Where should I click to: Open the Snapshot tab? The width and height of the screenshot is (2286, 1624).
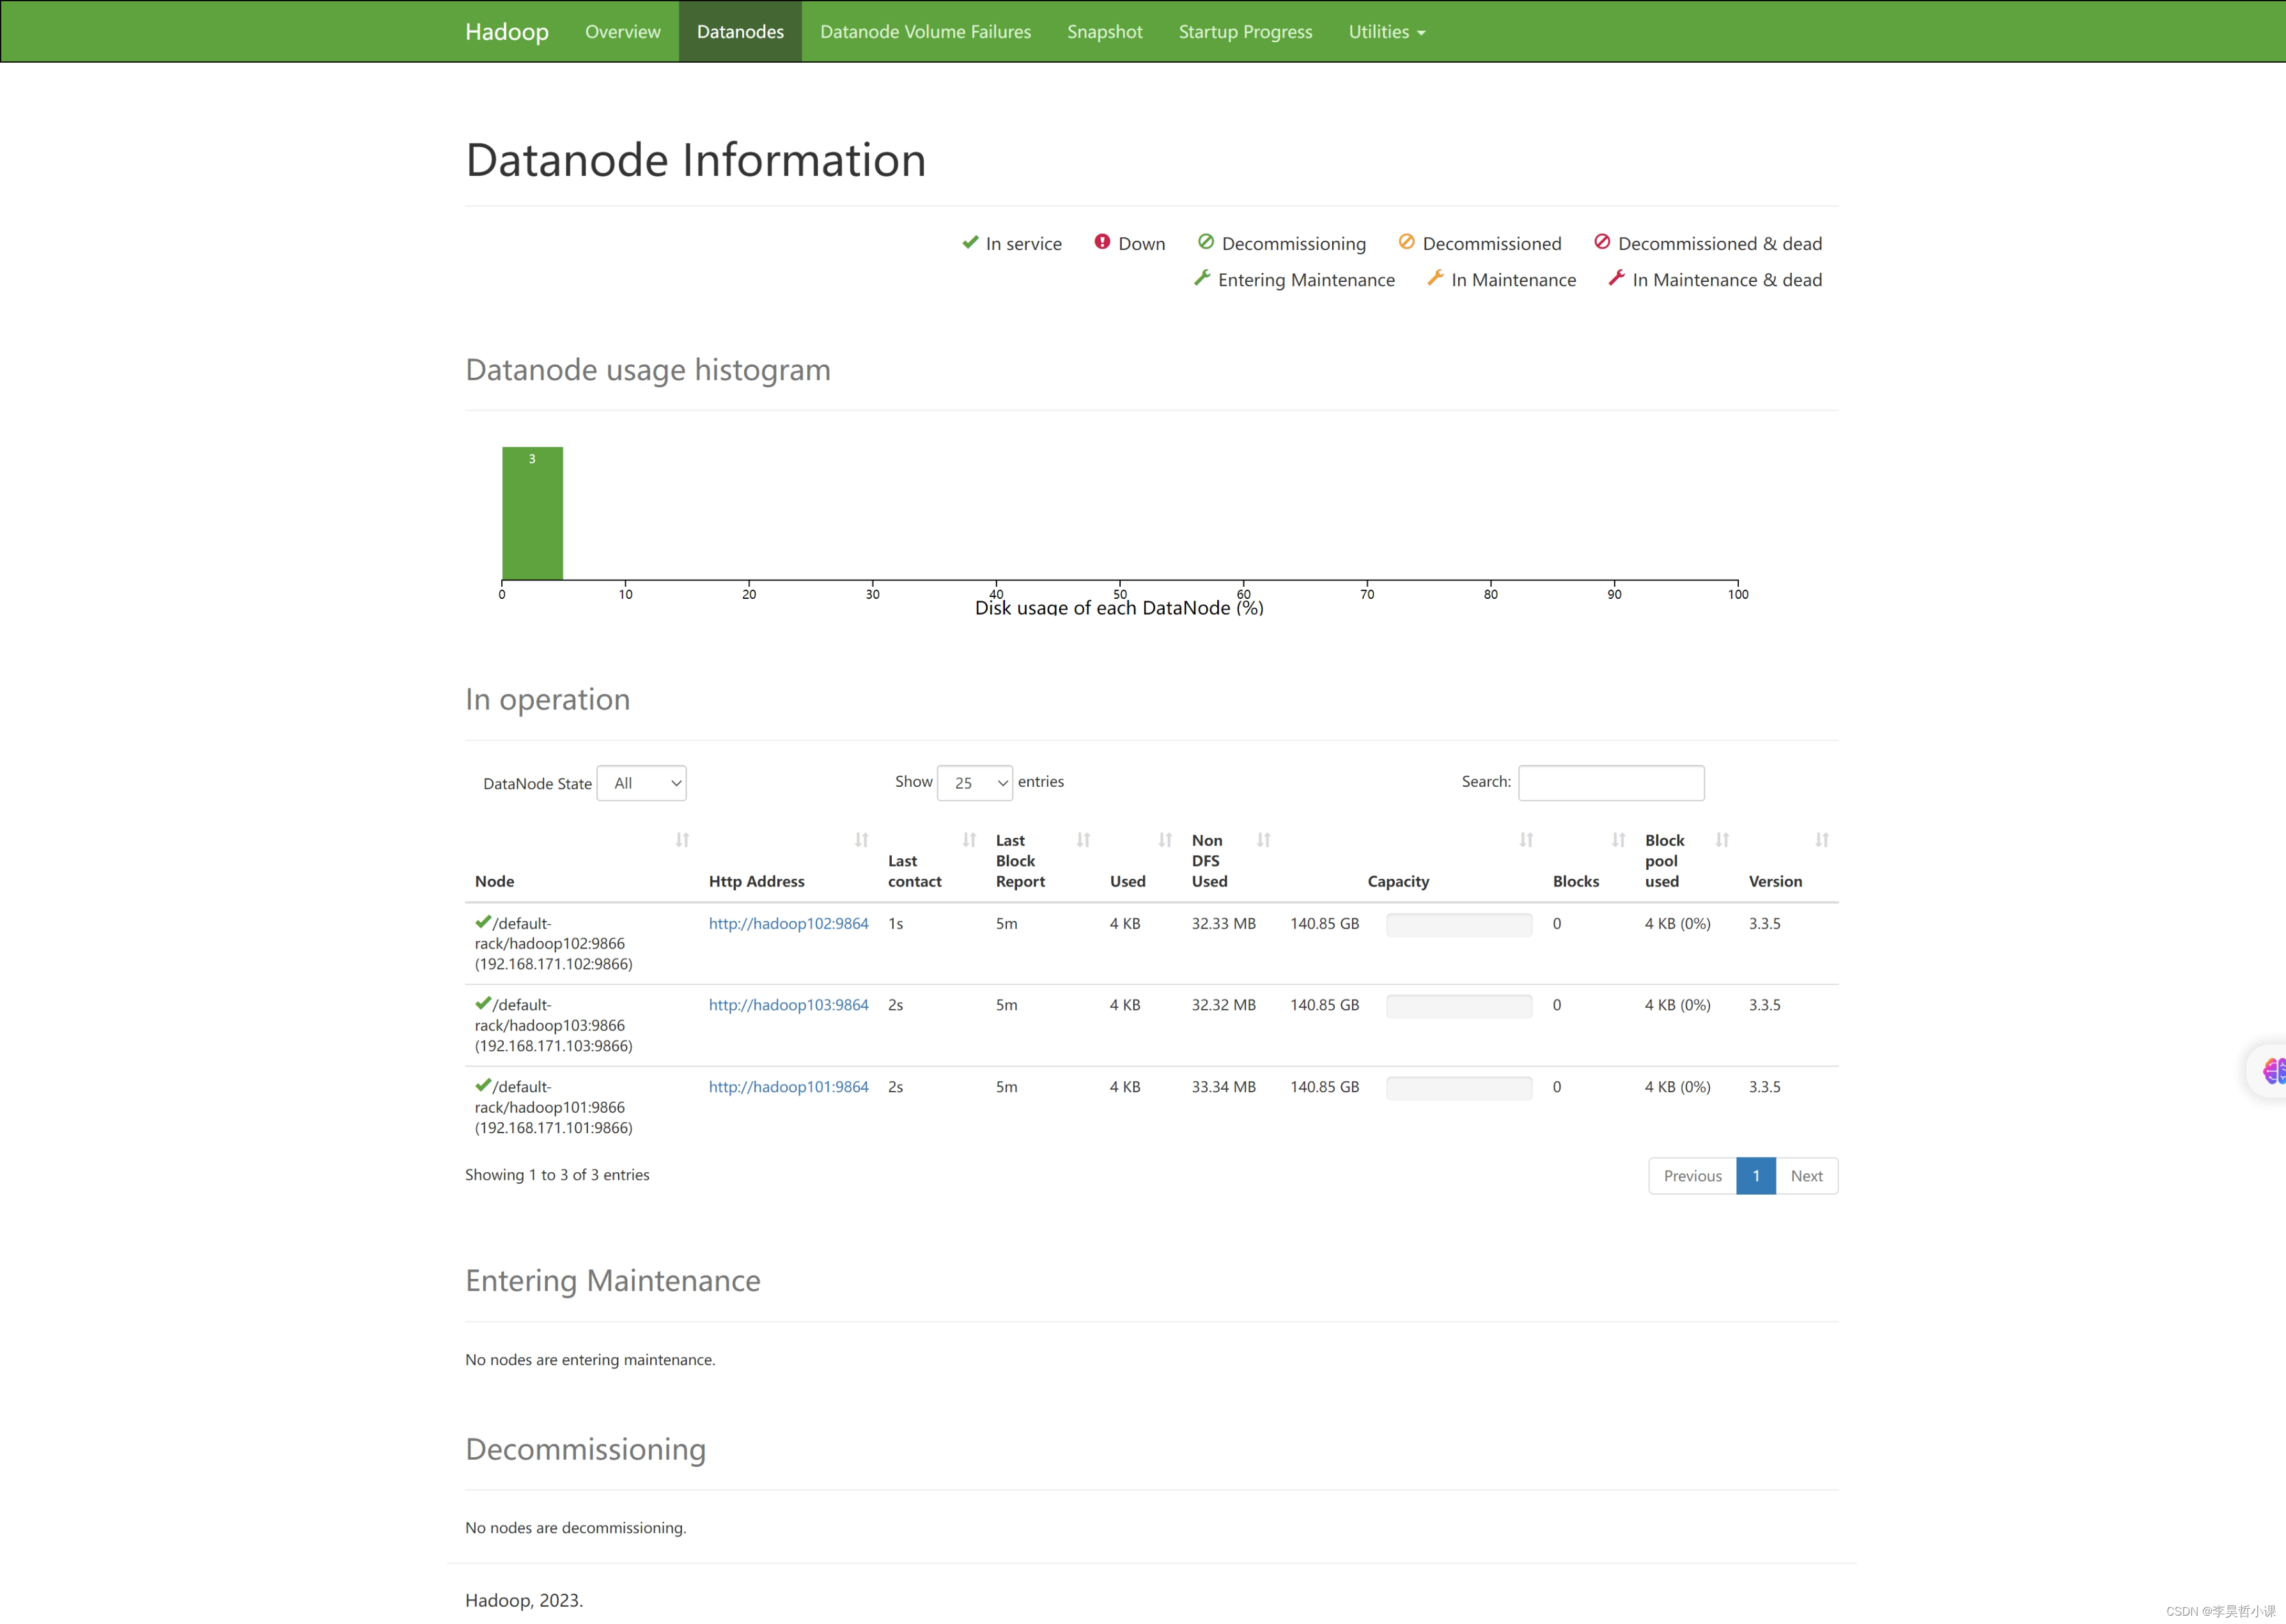[1104, 31]
